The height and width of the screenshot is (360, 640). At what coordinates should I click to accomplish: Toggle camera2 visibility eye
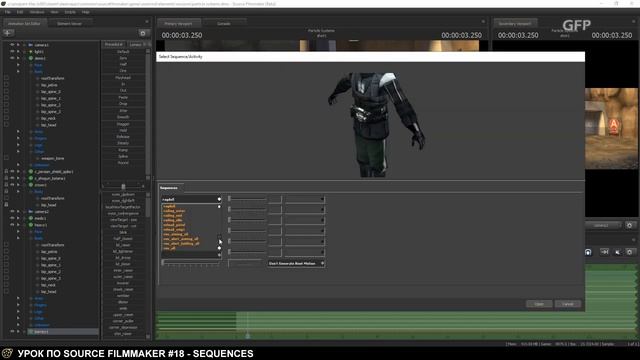click(12, 211)
